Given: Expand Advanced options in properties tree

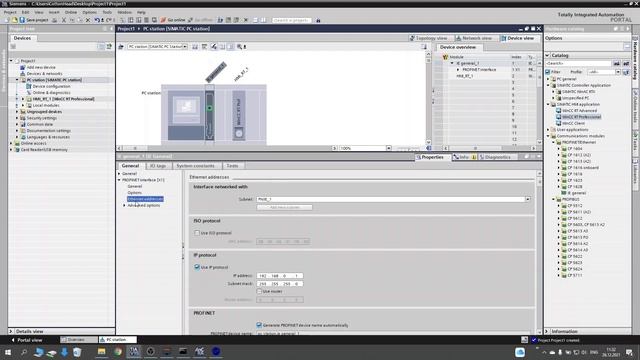Looking at the screenshot, I should click(x=124, y=205).
